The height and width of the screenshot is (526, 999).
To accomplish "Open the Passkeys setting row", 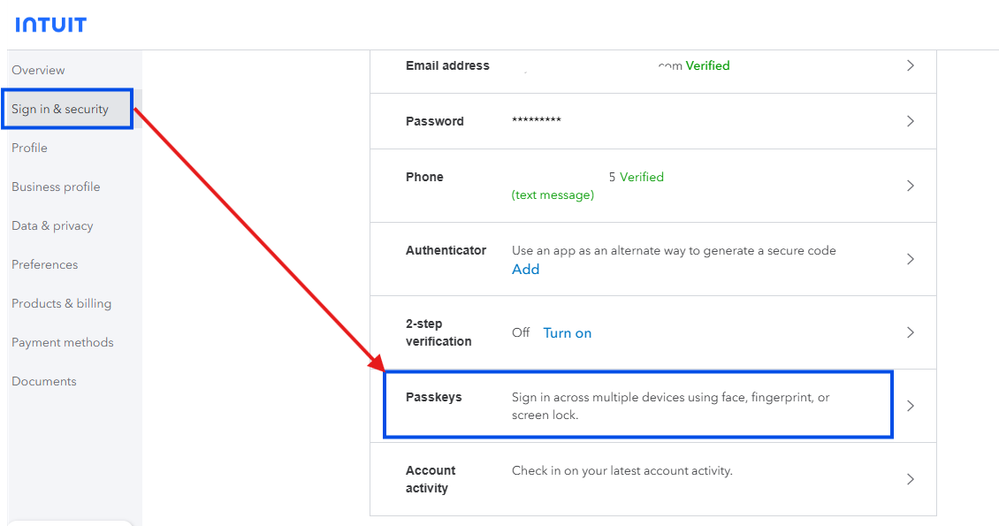I will [x=638, y=405].
